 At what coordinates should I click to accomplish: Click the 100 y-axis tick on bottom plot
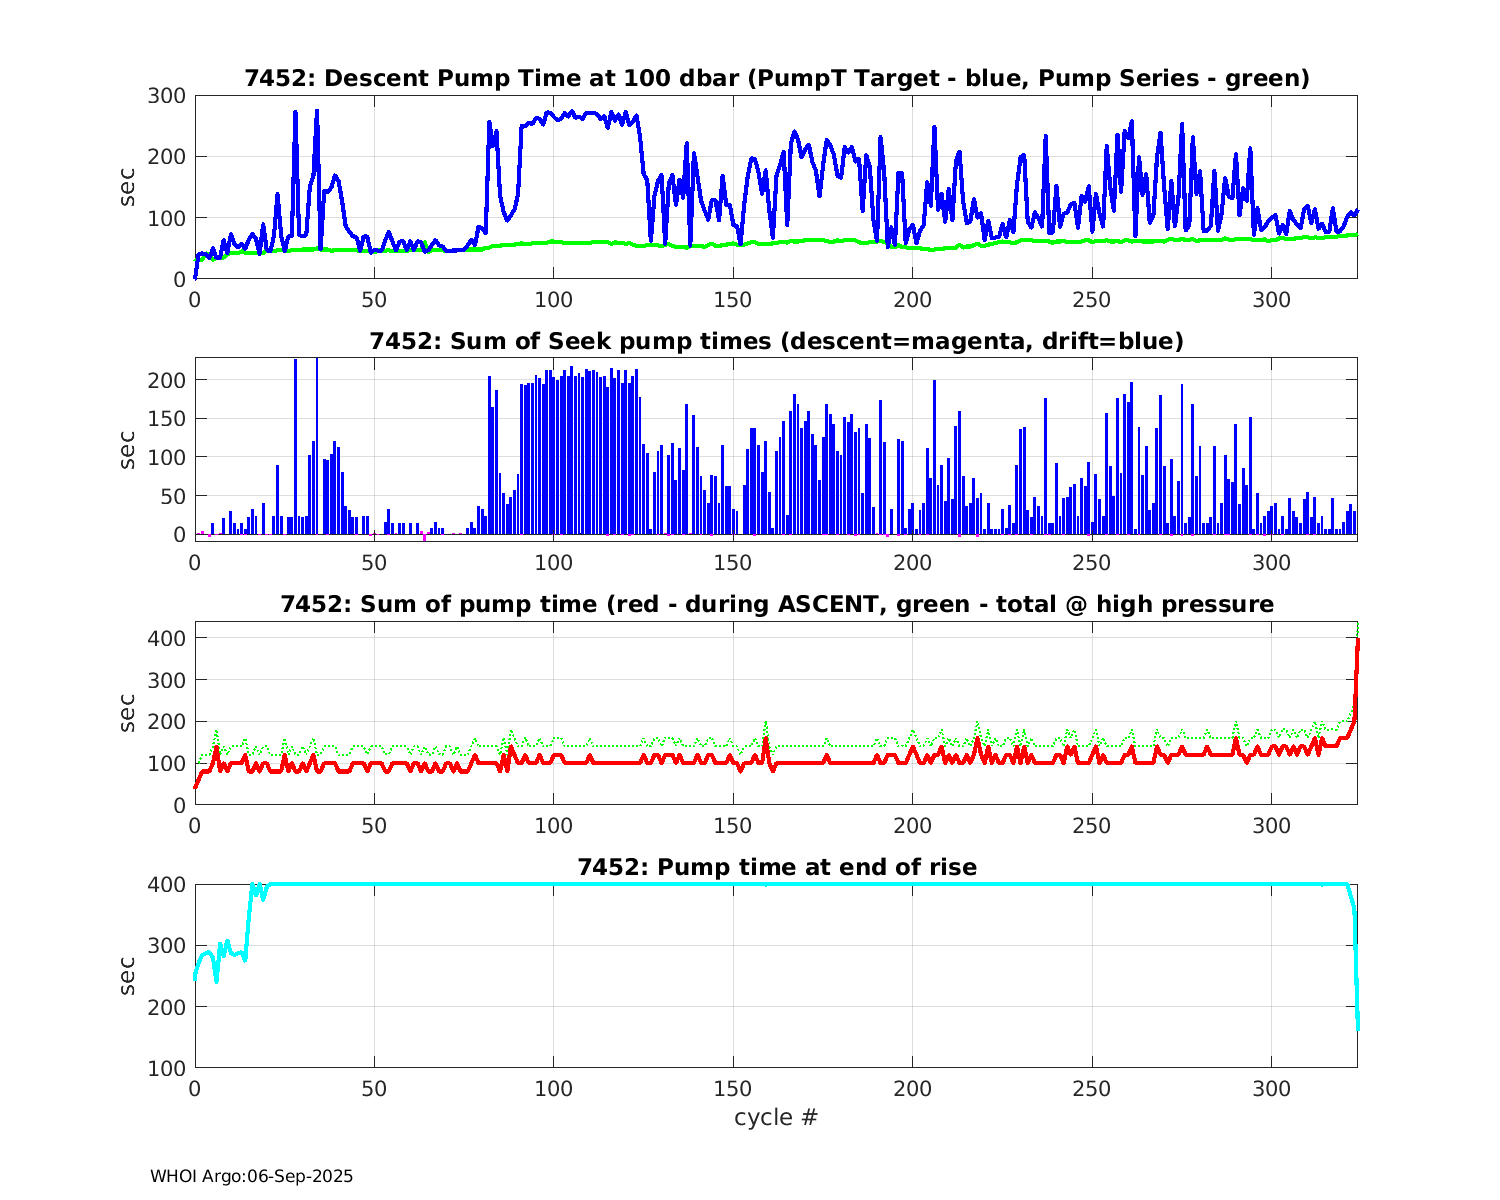click(166, 1068)
